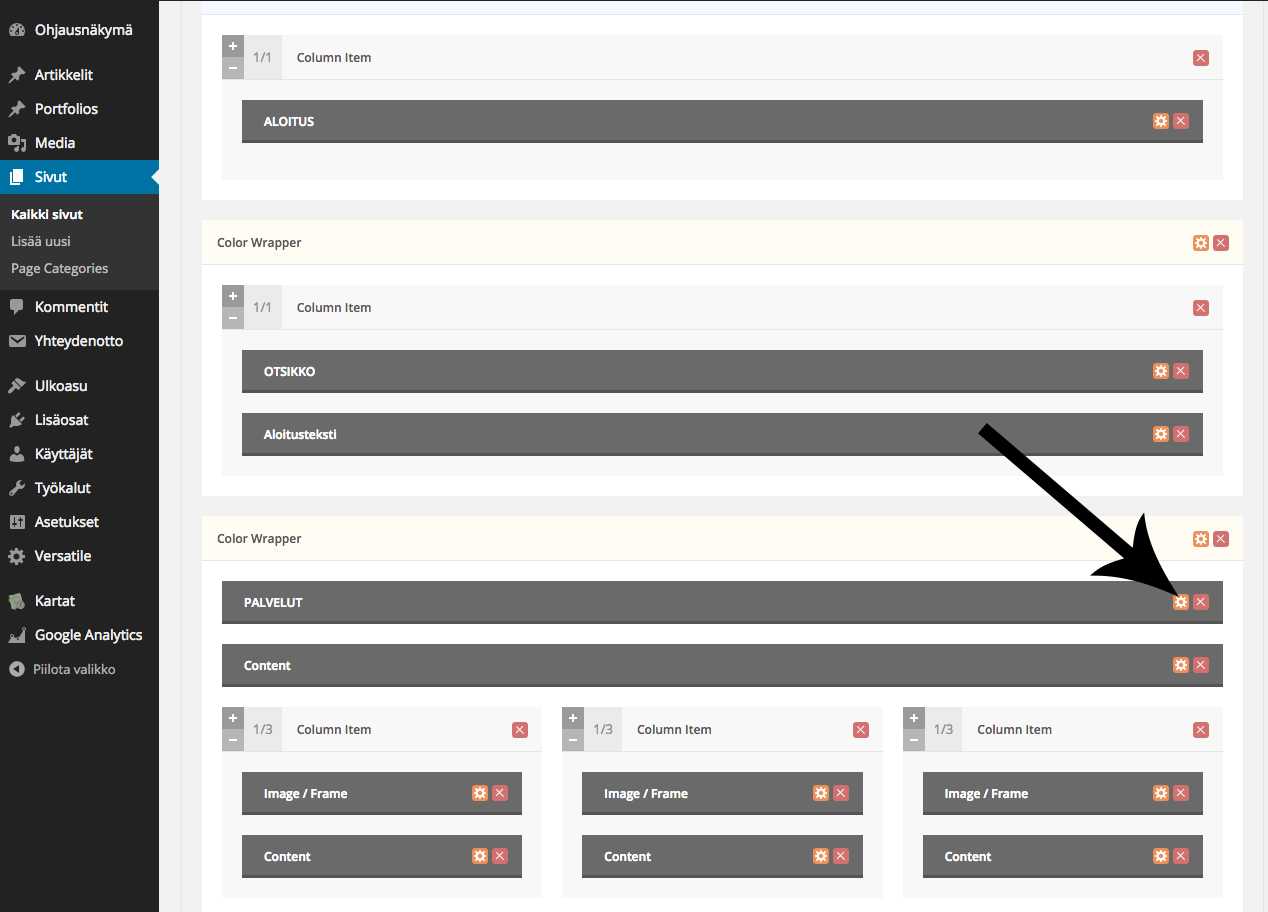Viewport: 1268px width, 912px height.
Task: Go to Portfolios menu item
Action: 79,109
